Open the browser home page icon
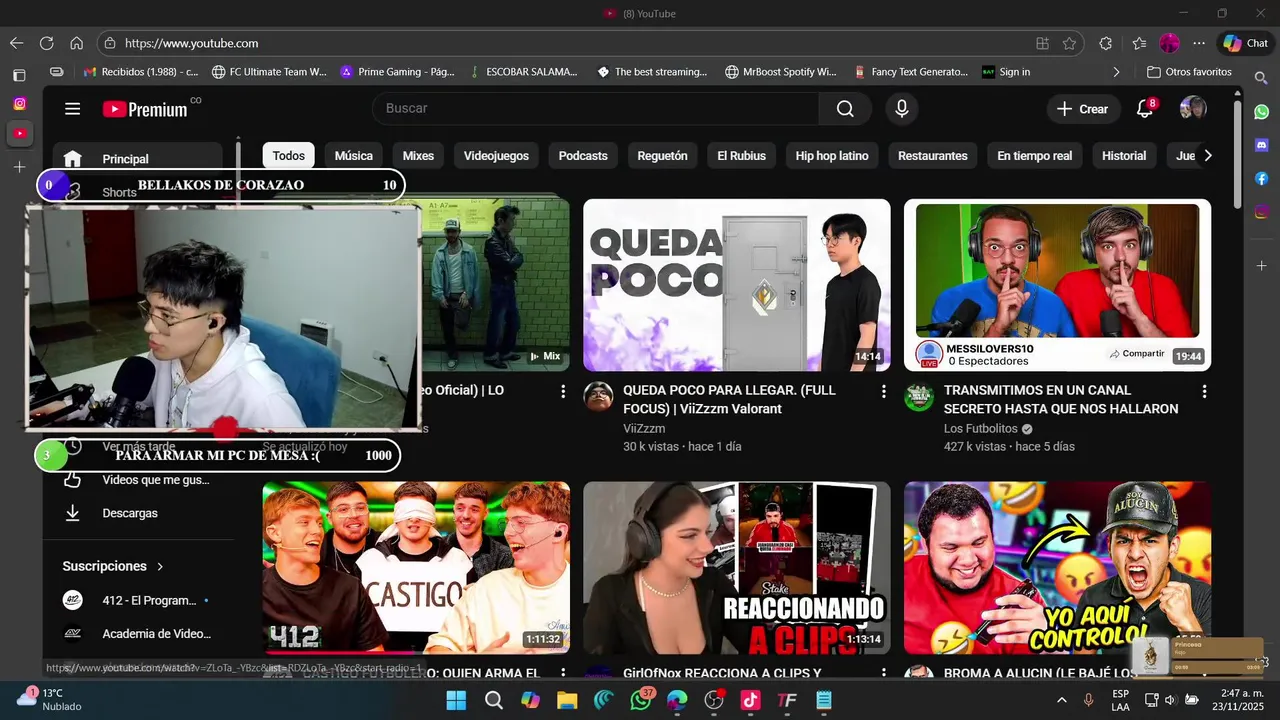 76,43
